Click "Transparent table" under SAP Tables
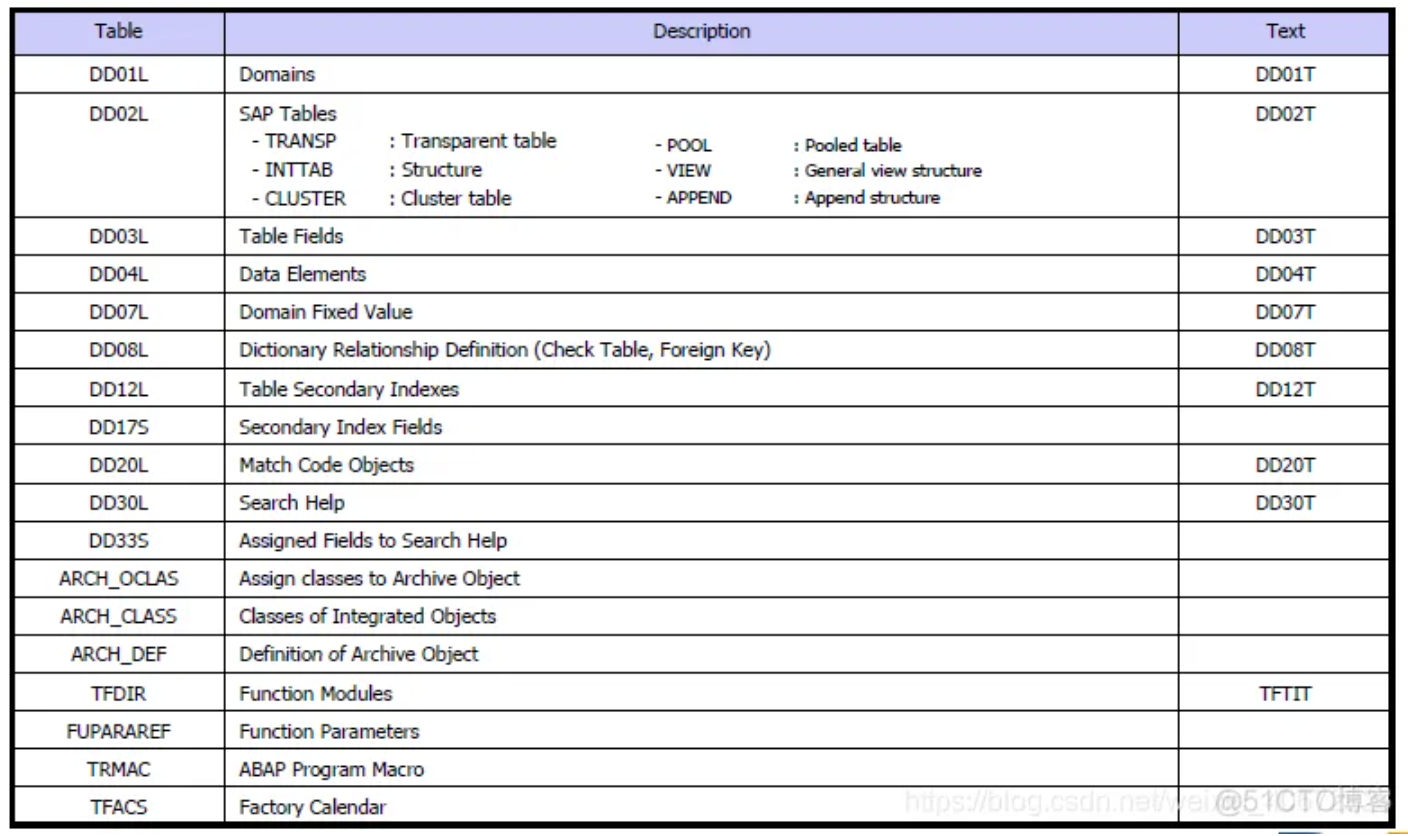The width and height of the screenshot is (1408, 836). click(x=478, y=141)
